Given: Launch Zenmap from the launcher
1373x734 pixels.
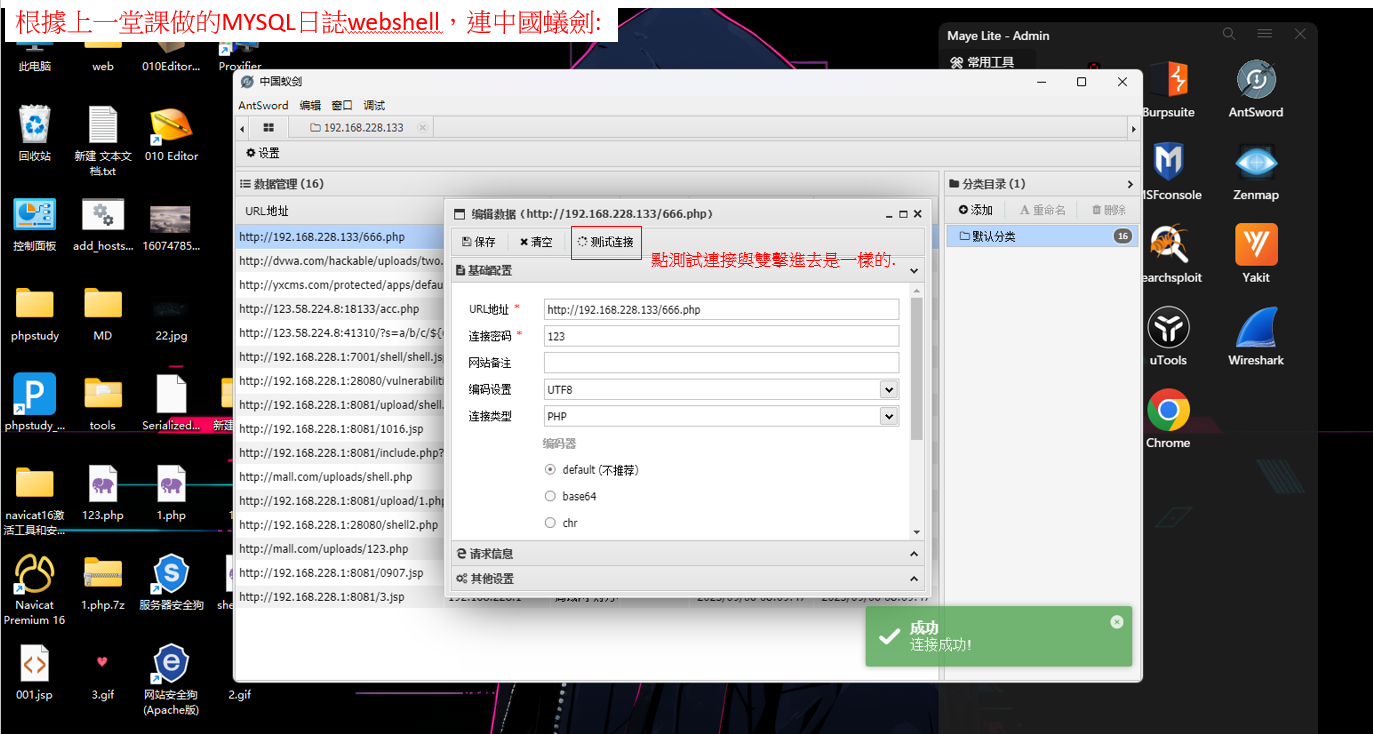Looking at the screenshot, I should click(1256, 162).
